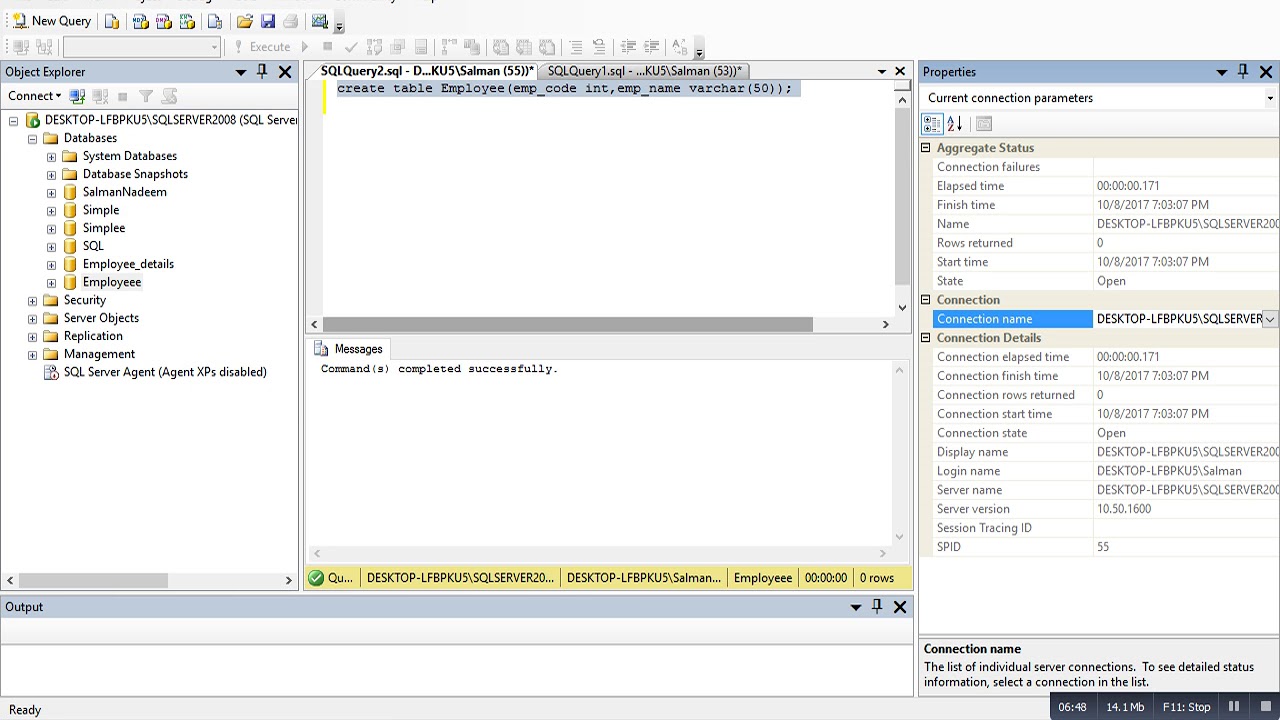This screenshot has width=1280, height=720.
Task: Pin the Object Explorer panel
Action: [262, 72]
